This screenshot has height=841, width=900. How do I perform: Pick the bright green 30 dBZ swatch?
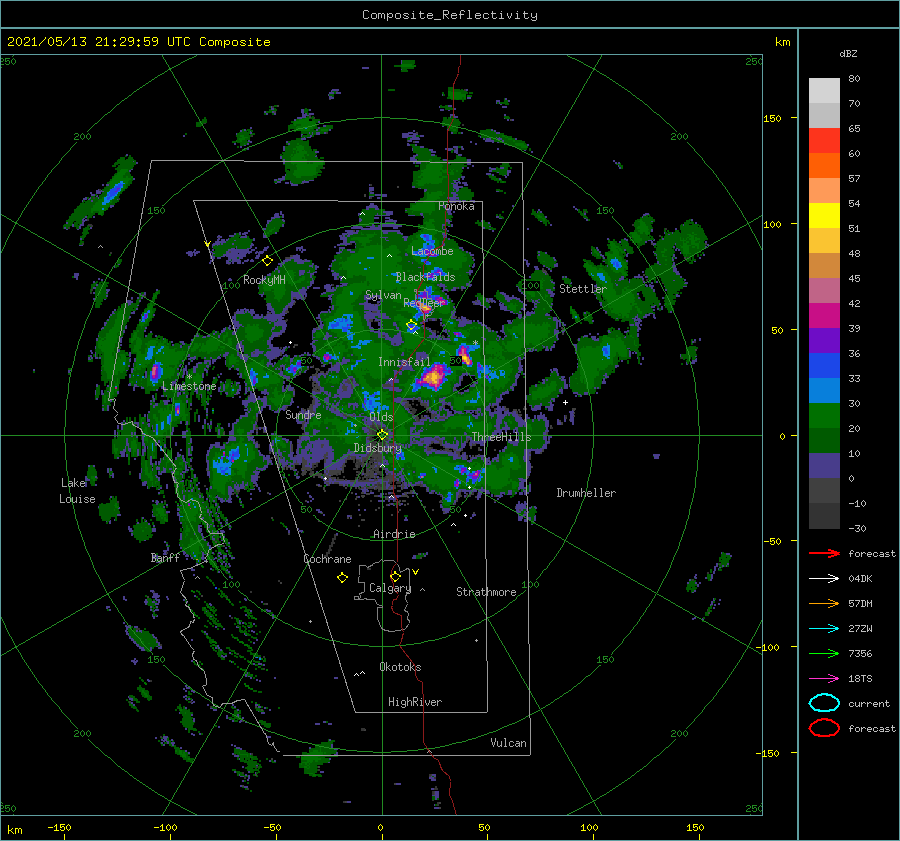tap(824, 416)
